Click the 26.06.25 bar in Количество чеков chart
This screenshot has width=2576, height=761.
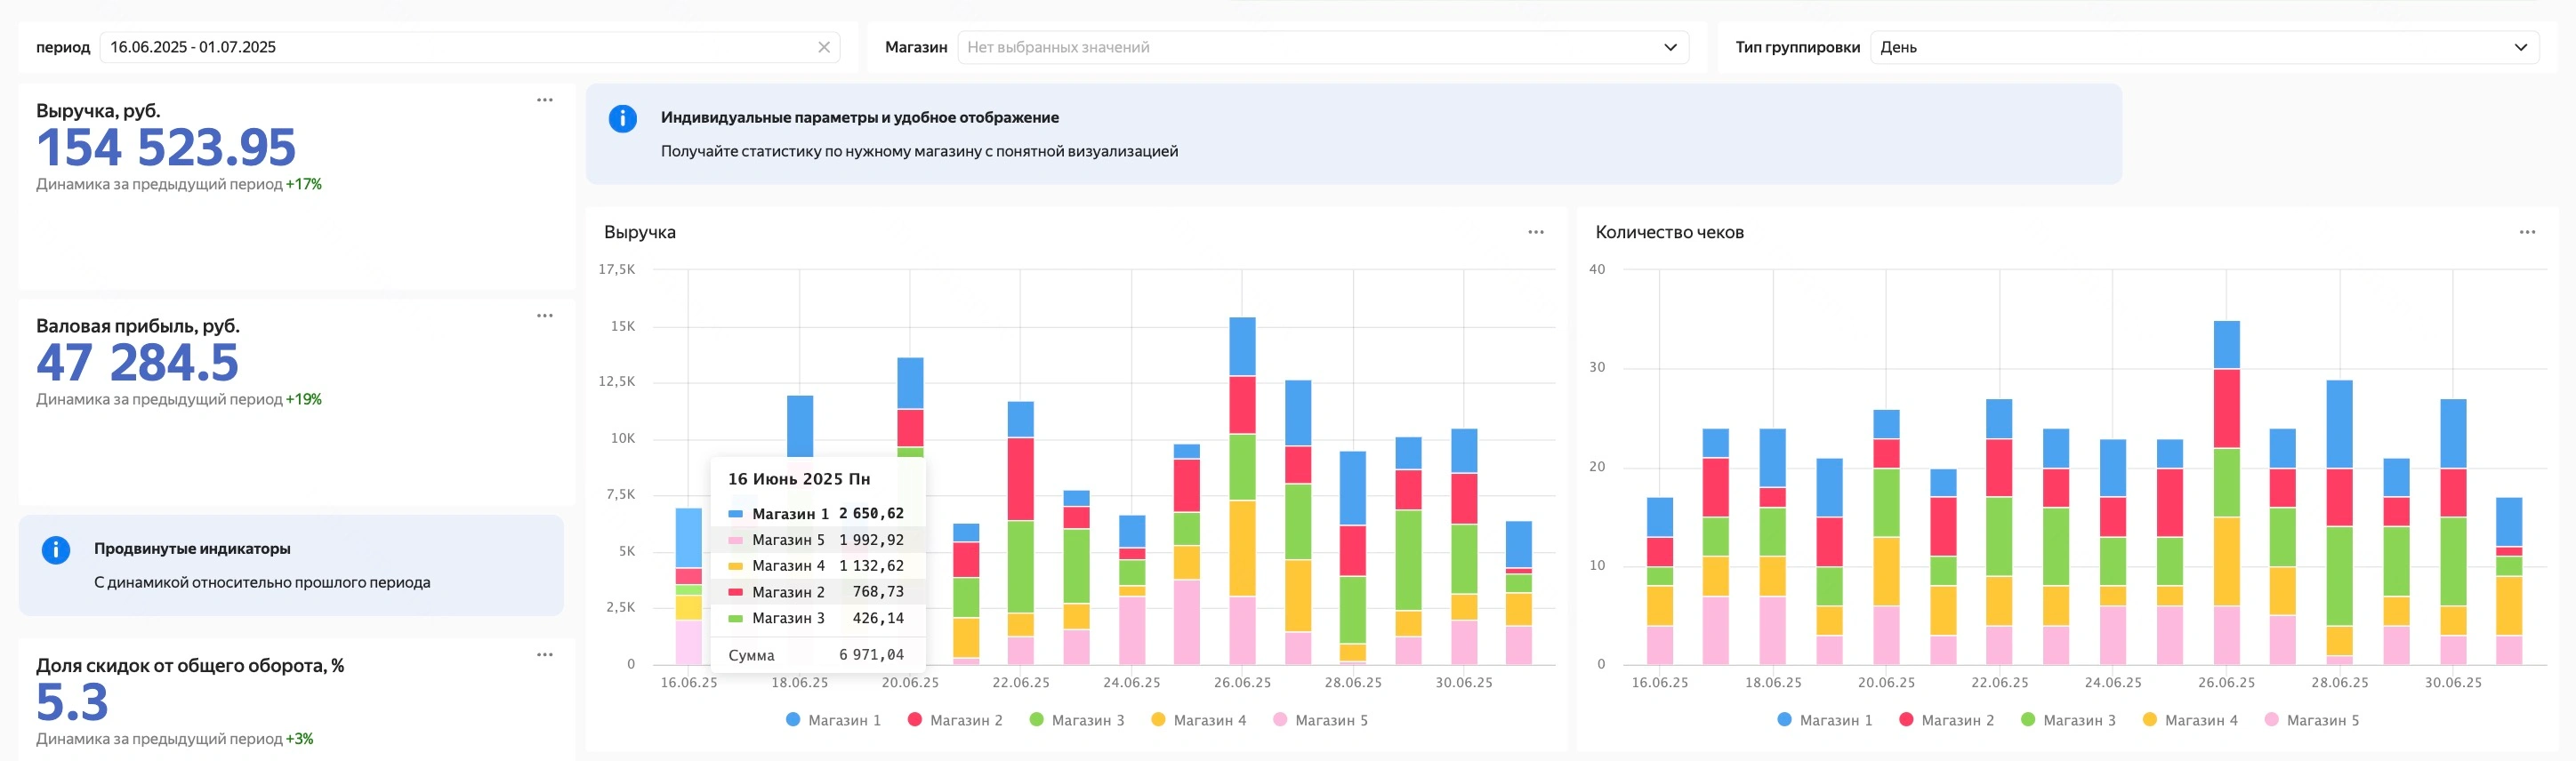tap(2226, 492)
